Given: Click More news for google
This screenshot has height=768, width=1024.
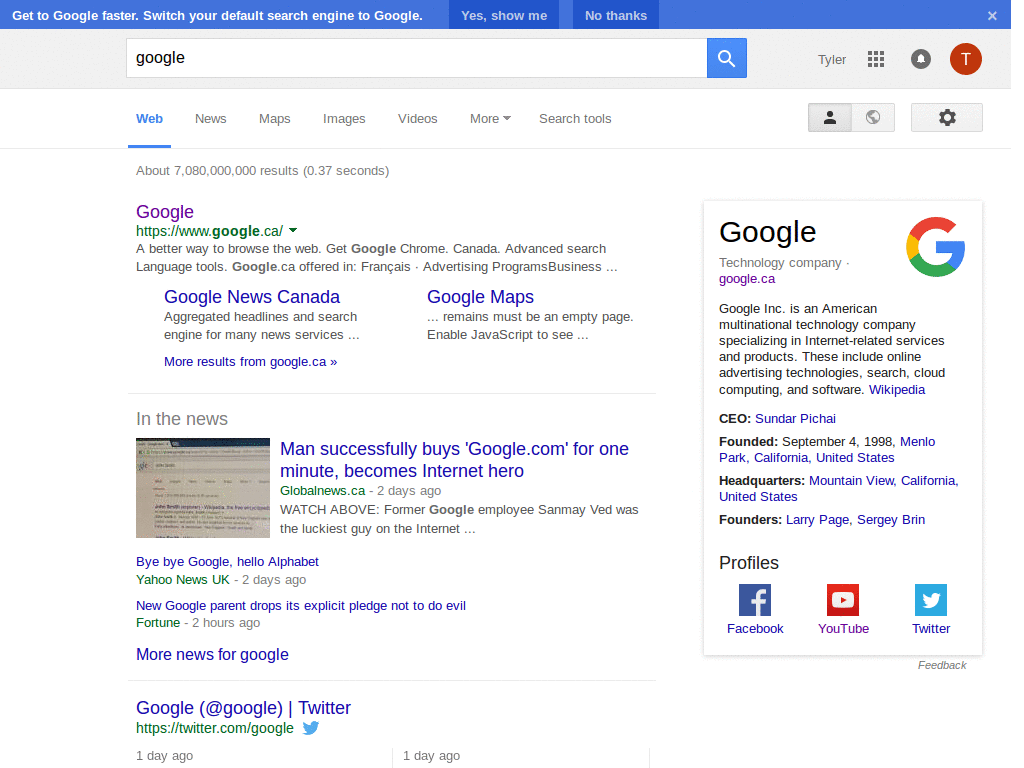Looking at the screenshot, I should [212, 654].
